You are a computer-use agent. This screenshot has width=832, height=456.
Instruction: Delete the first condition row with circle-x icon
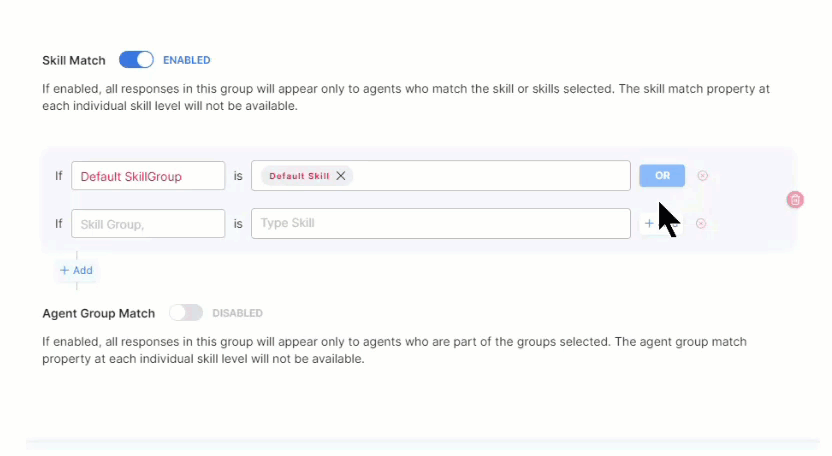click(702, 176)
